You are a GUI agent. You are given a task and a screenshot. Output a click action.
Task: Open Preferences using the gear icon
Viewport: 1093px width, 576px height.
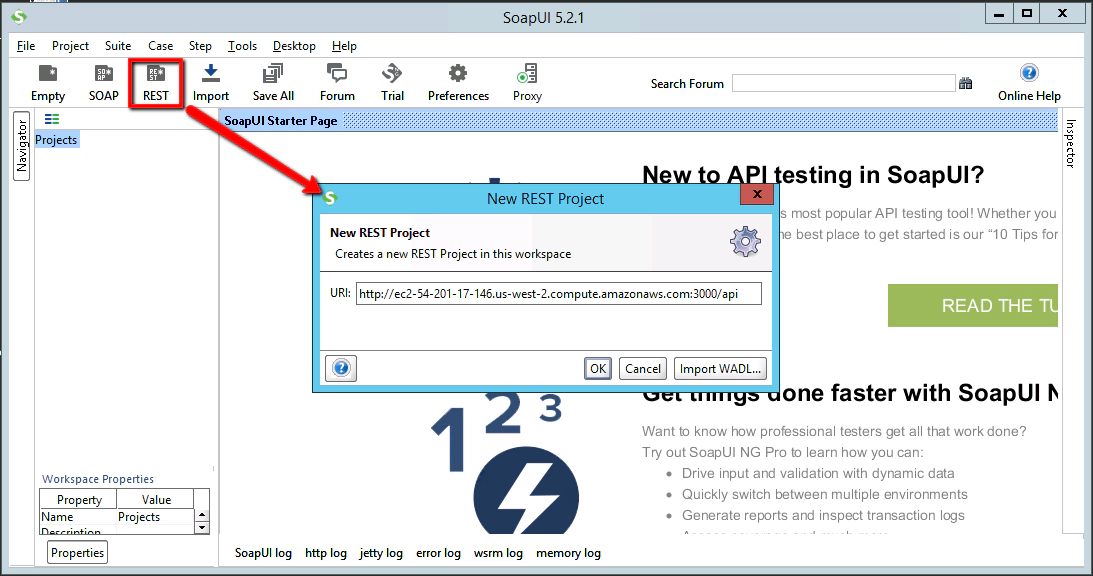coord(457,82)
